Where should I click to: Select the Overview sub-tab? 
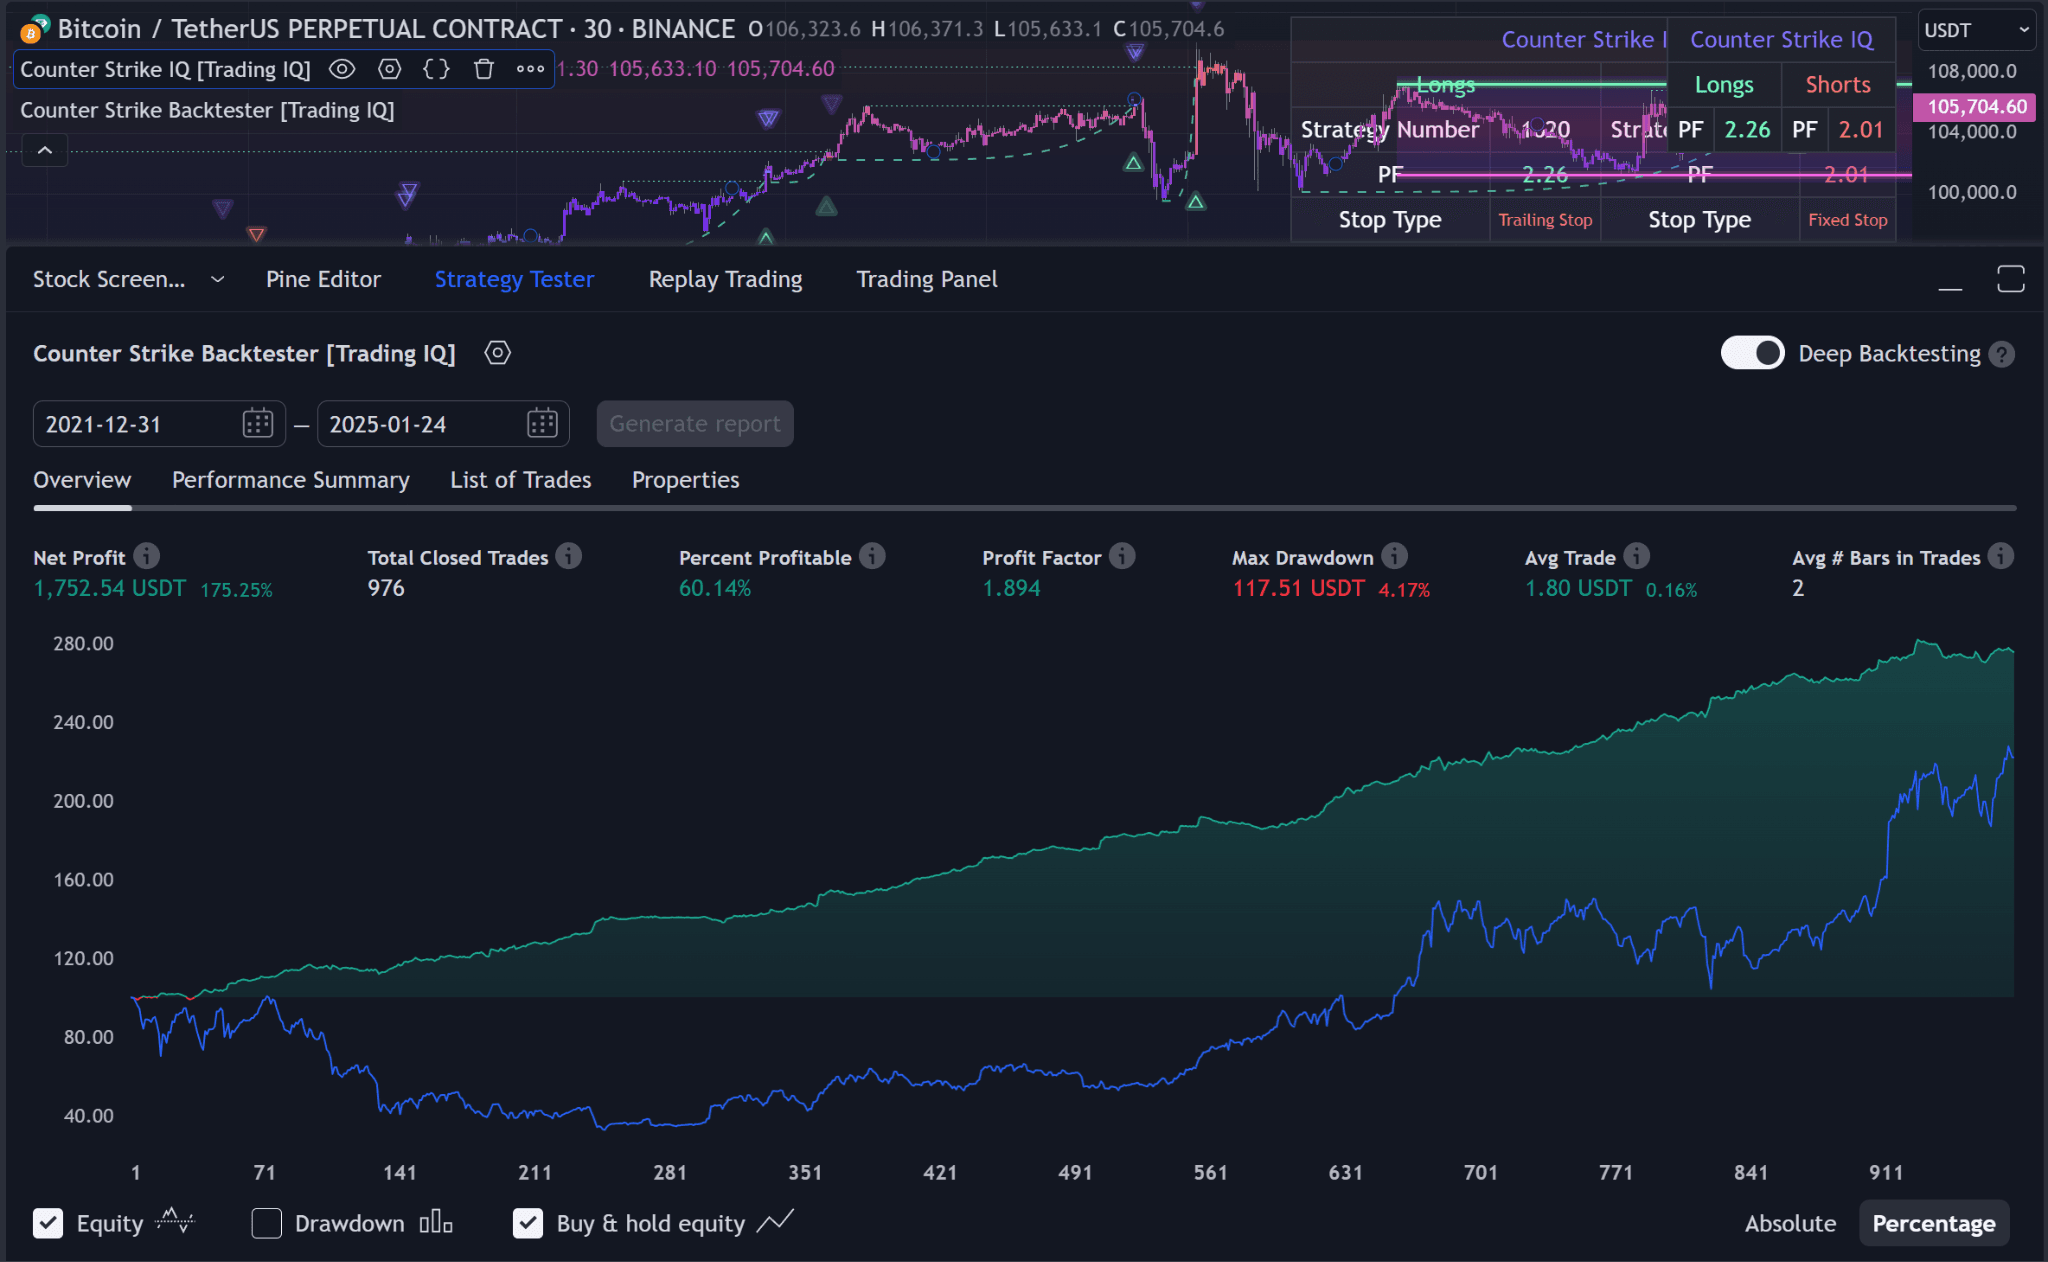point(82,480)
